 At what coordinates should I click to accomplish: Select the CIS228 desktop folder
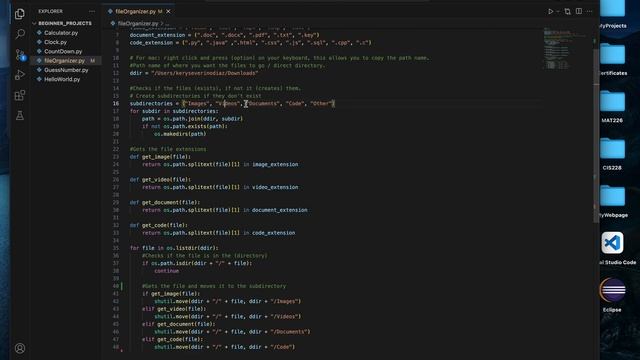(x=612, y=154)
